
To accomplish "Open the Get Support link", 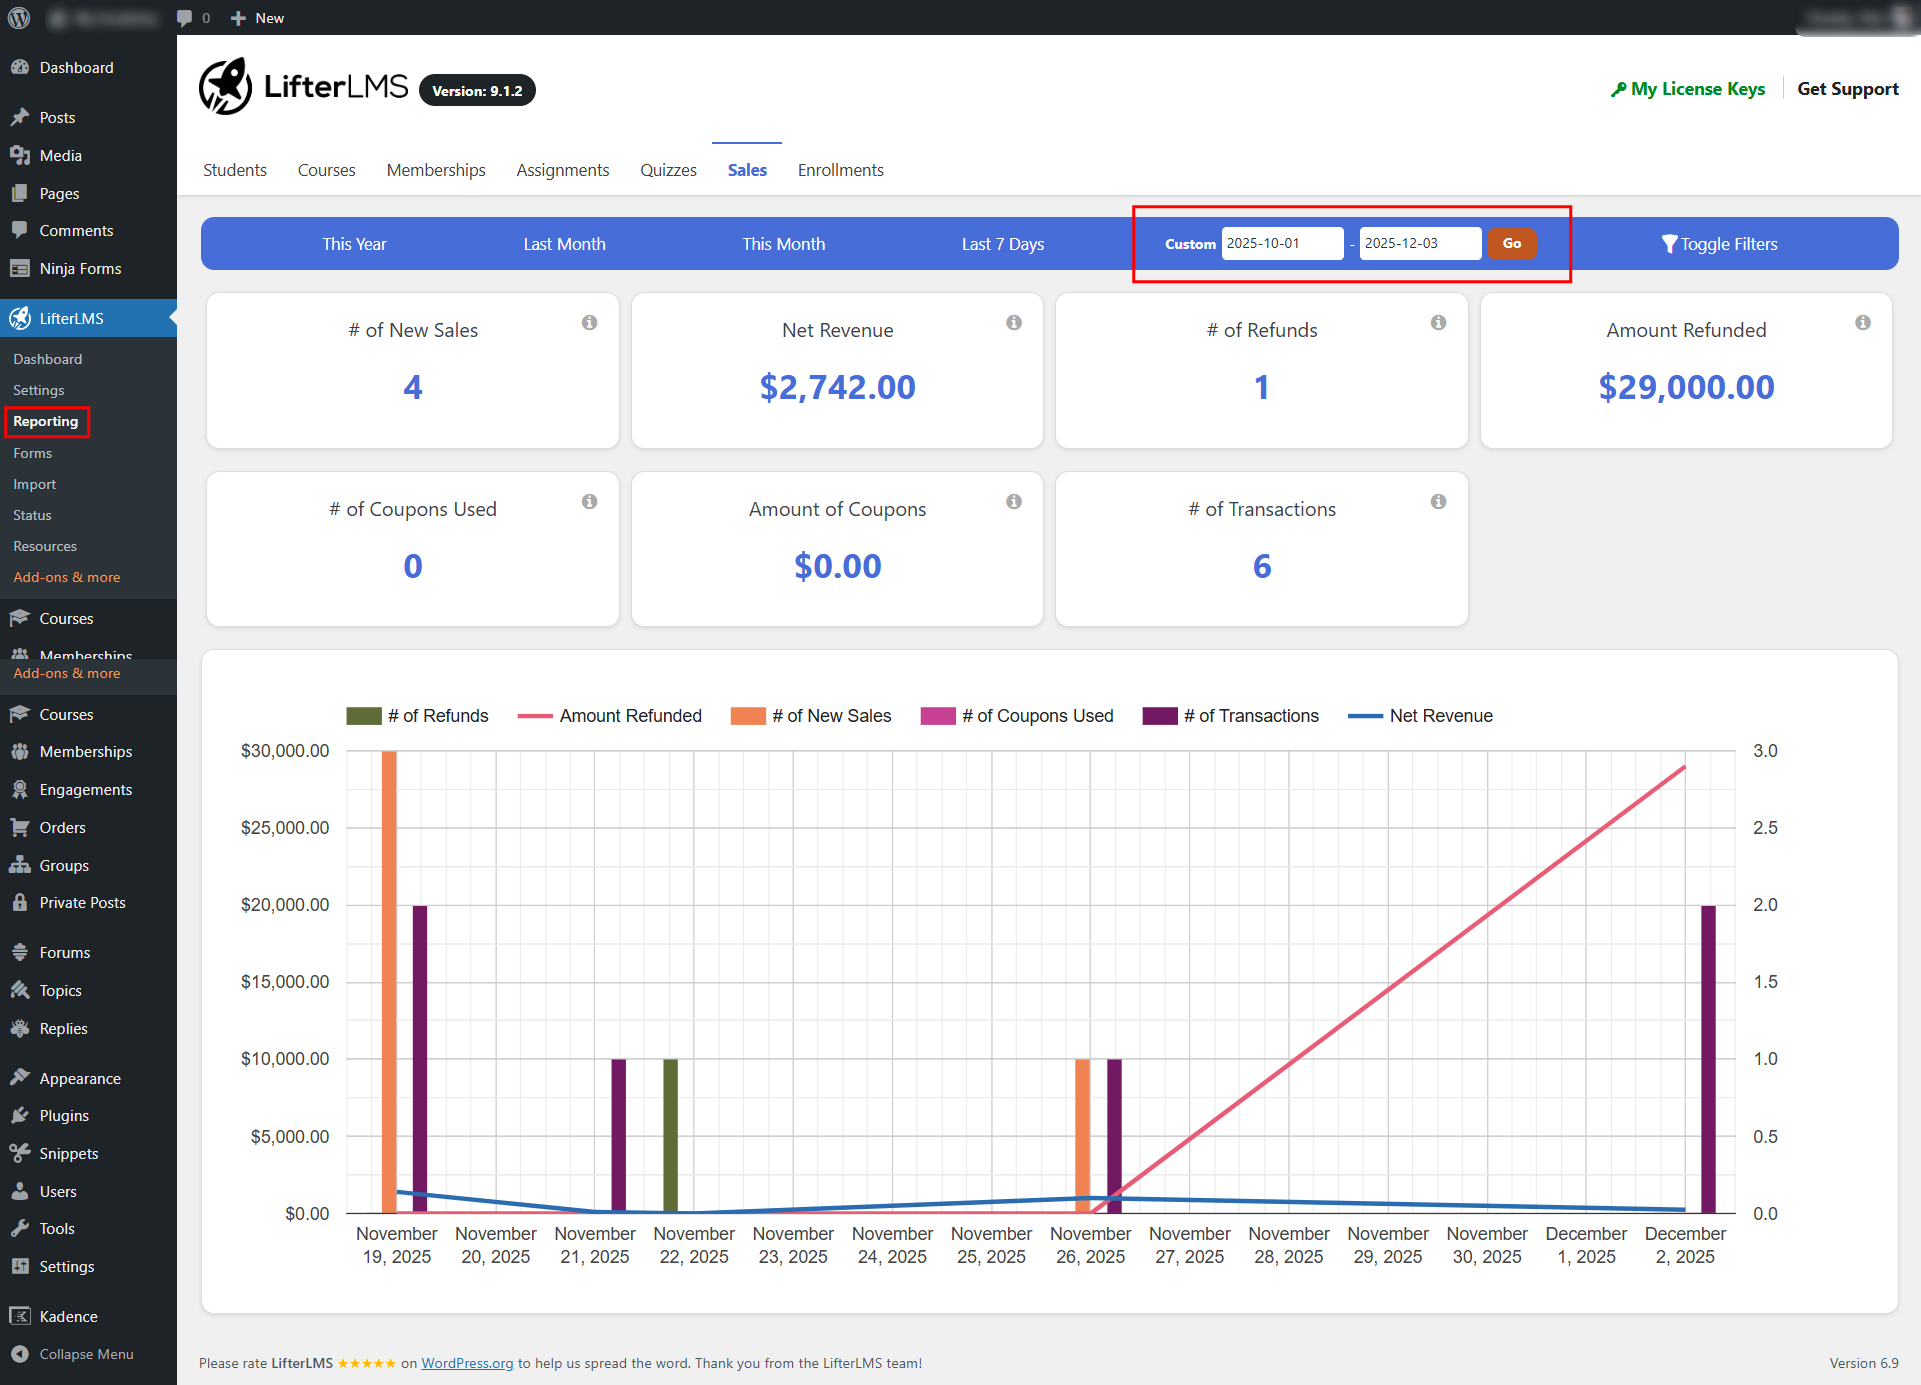I will tap(1848, 89).
